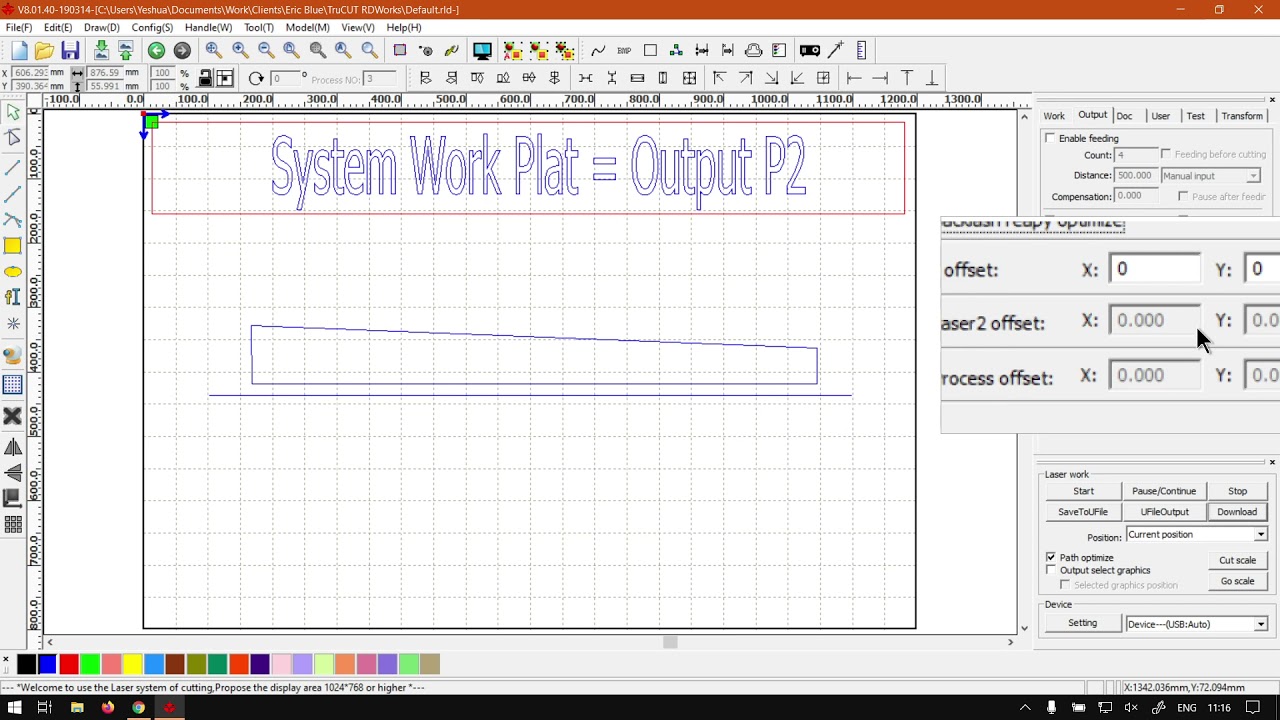The height and width of the screenshot is (720, 1280).
Task: Select the Text tool
Action: (x=13, y=297)
